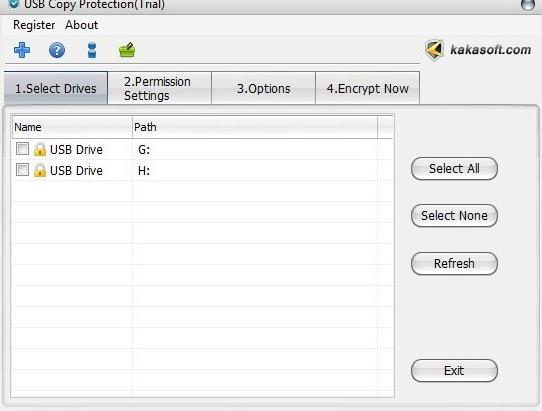
Task: Click USB Drive label in H: row
Action: (76, 170)
